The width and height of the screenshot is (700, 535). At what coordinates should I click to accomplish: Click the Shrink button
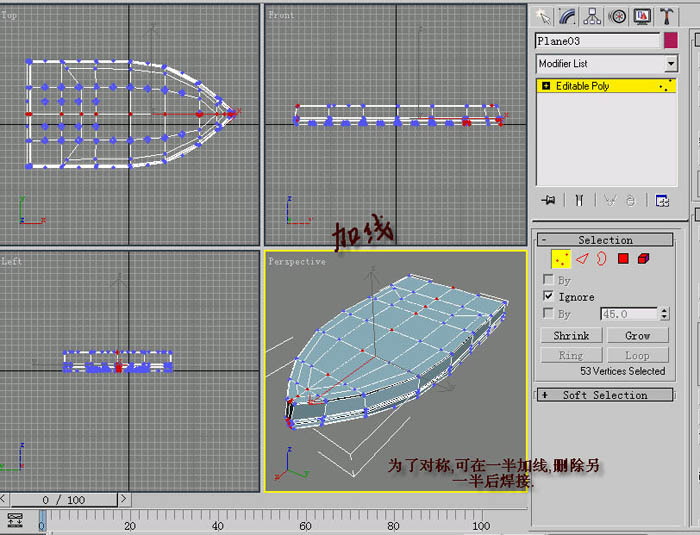coord(571,335)
